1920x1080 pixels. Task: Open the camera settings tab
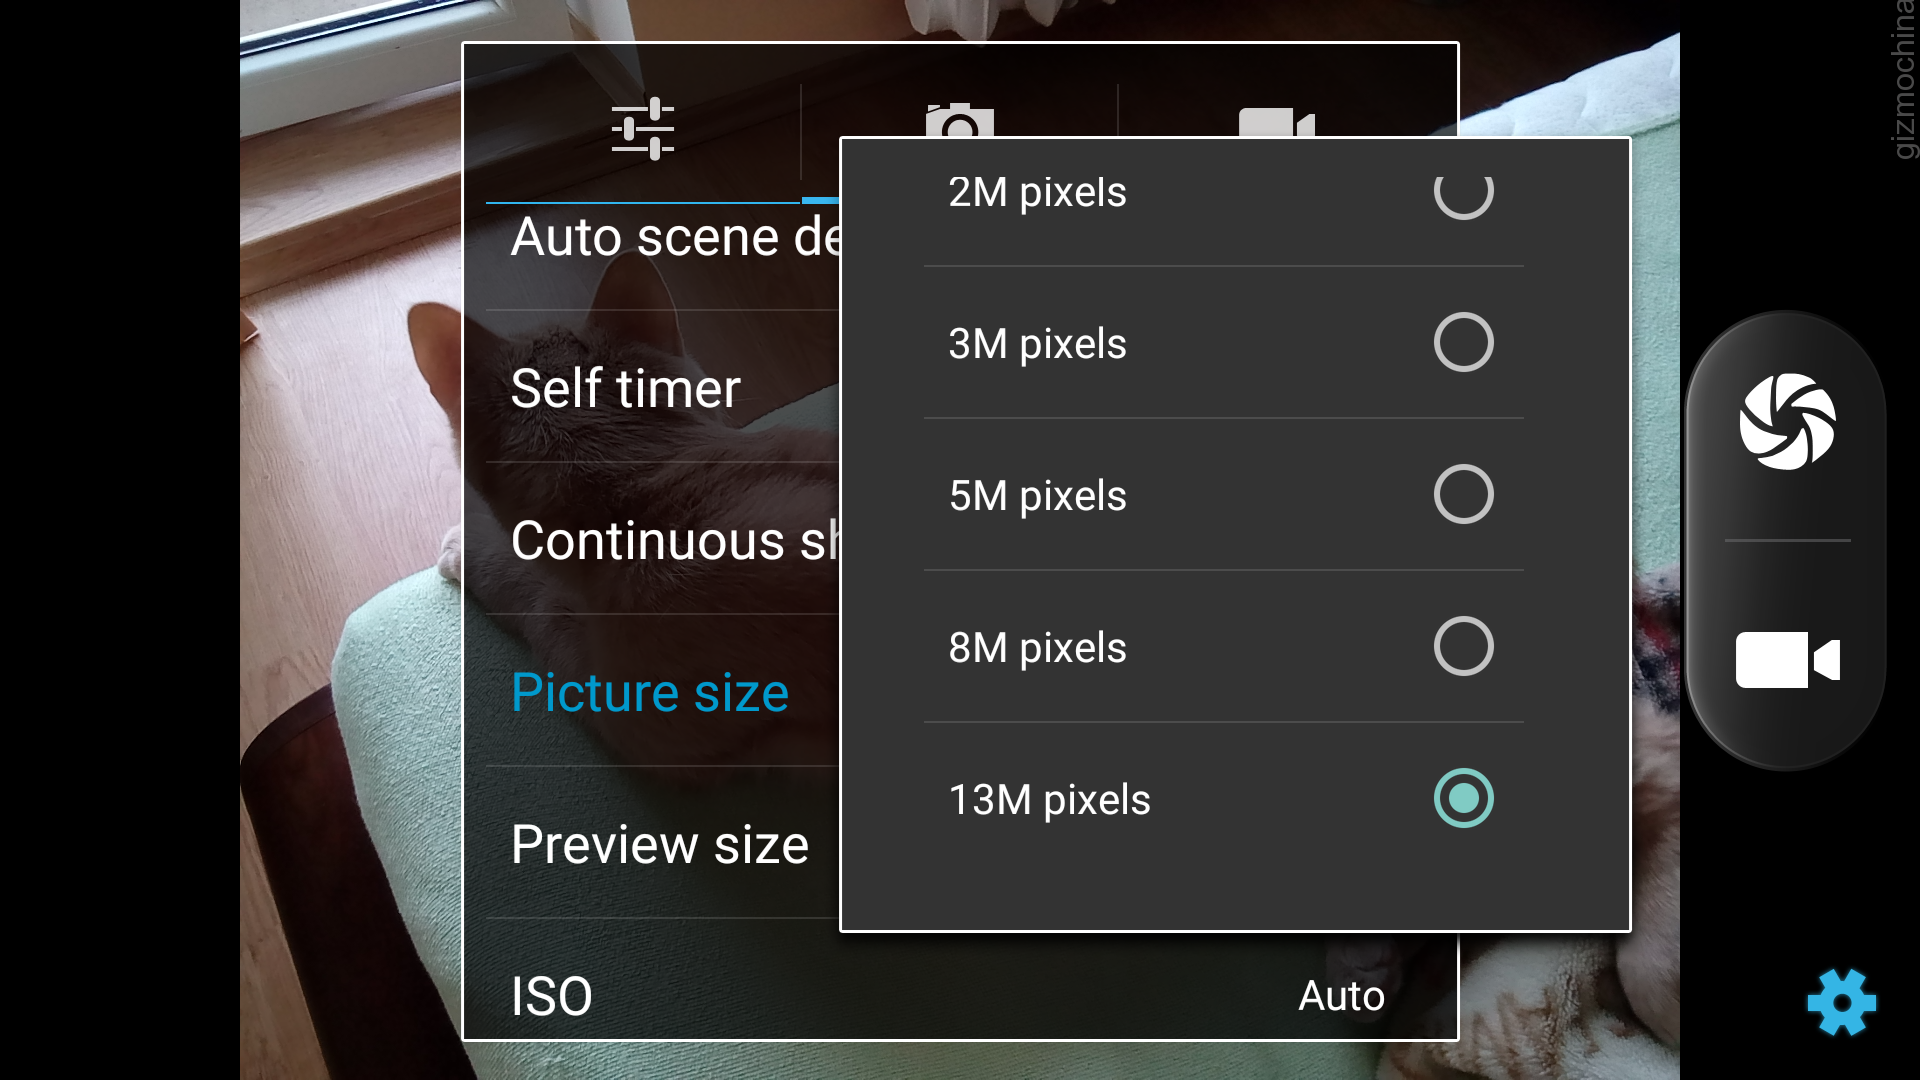point(959,119)
